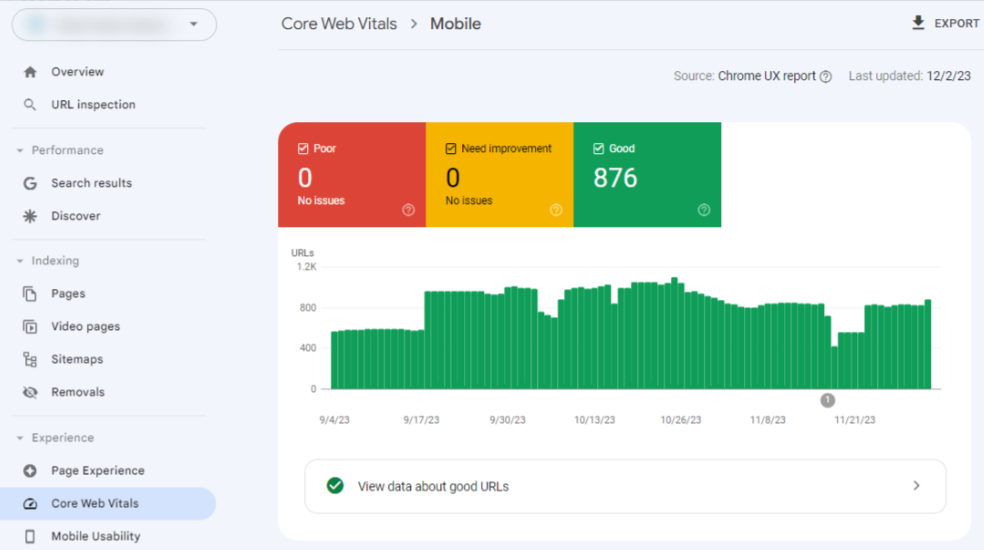Click the Removals crossed-eye icon

(x=30, y=392)
